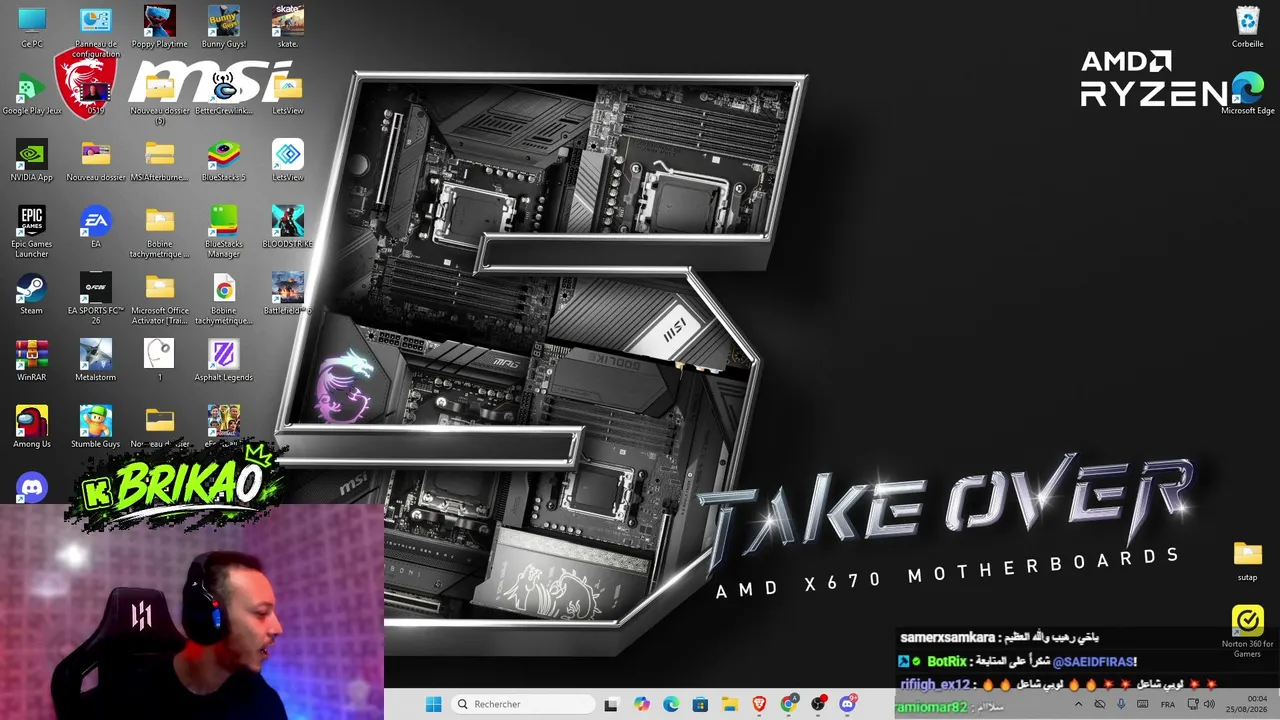
Task: Open the LetsView app shortcut
Action: tap(288, 161)
